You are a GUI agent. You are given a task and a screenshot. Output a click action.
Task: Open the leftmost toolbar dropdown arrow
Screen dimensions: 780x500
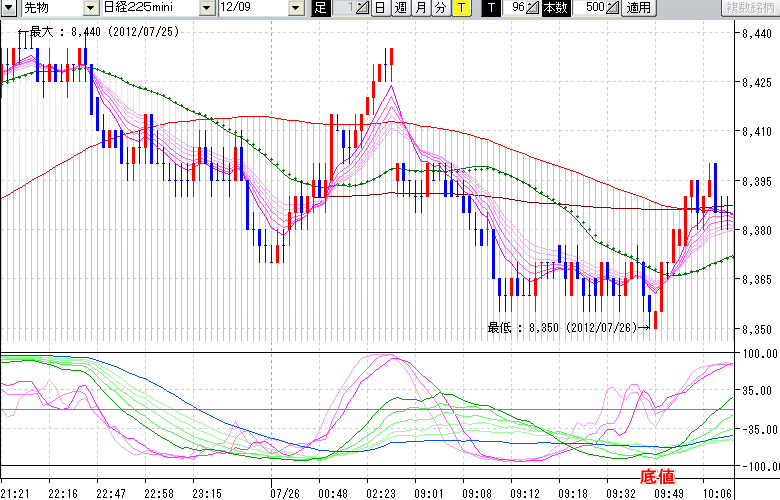(10, 7)
